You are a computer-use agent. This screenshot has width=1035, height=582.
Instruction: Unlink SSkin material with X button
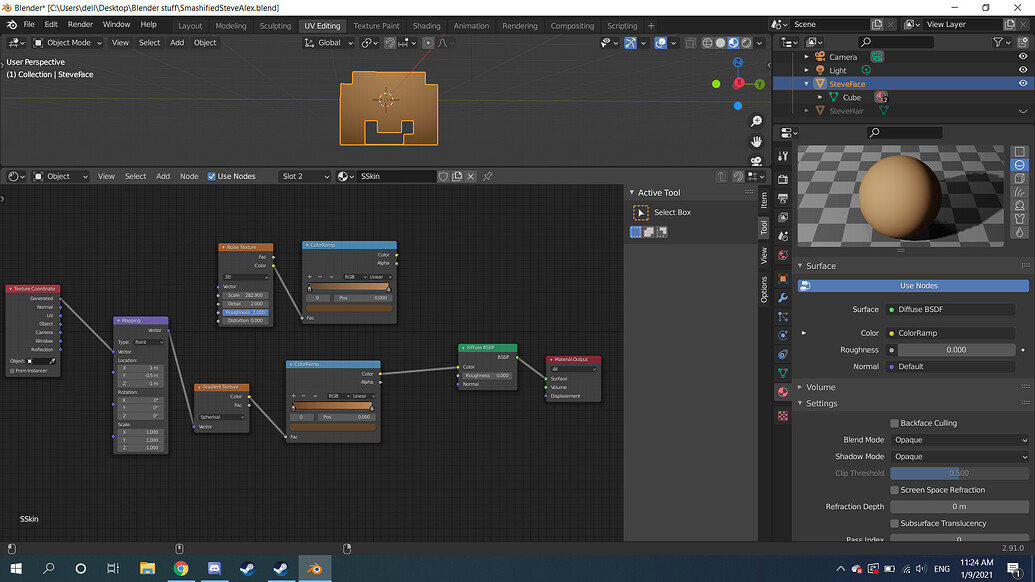pyautogui.click(x=471, y=176)
